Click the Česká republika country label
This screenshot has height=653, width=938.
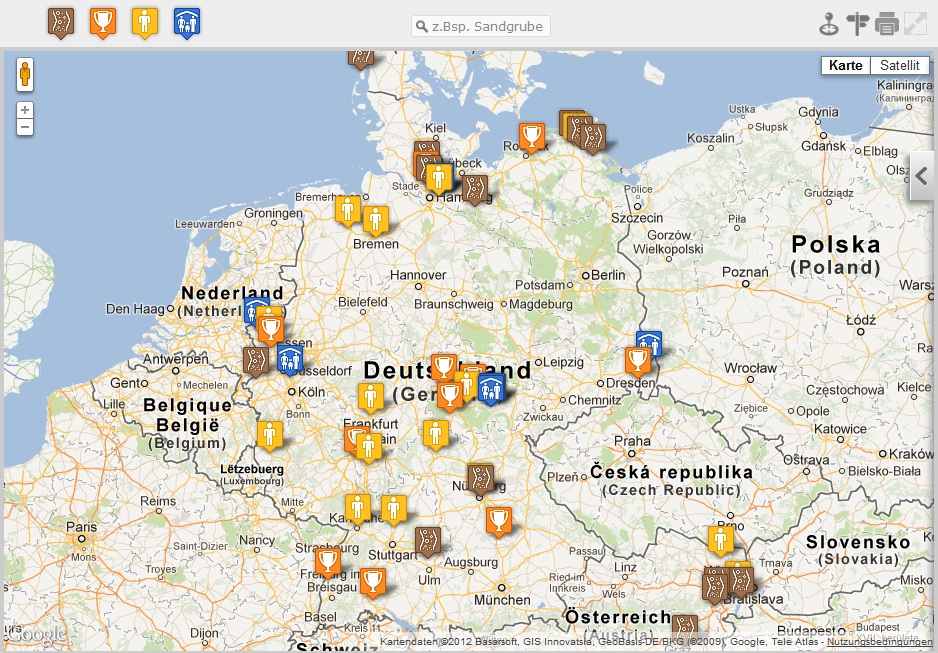[671, 472]
